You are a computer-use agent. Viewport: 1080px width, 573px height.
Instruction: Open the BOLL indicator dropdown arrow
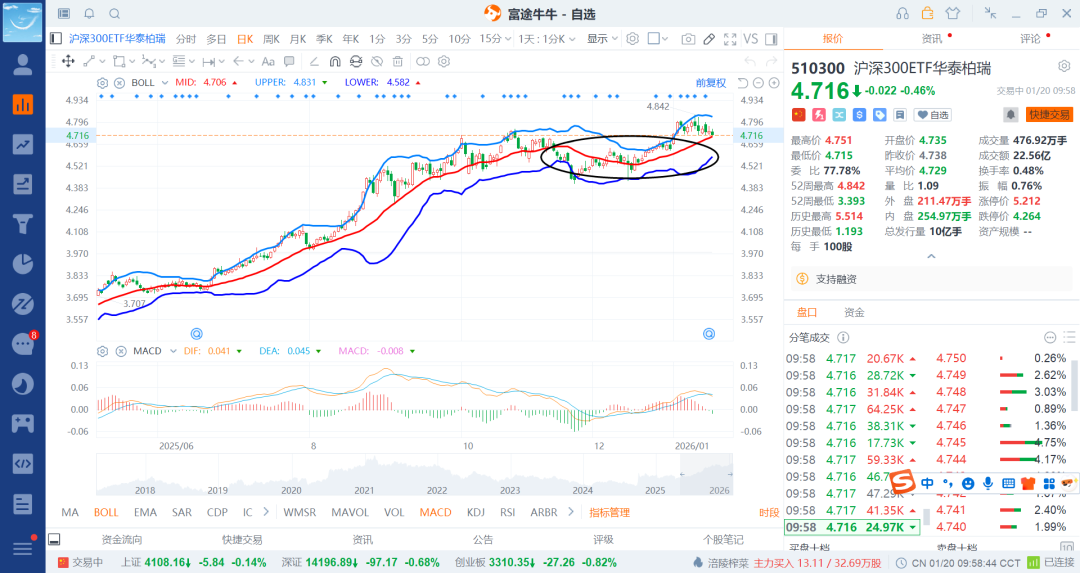[x=165, y=83]
